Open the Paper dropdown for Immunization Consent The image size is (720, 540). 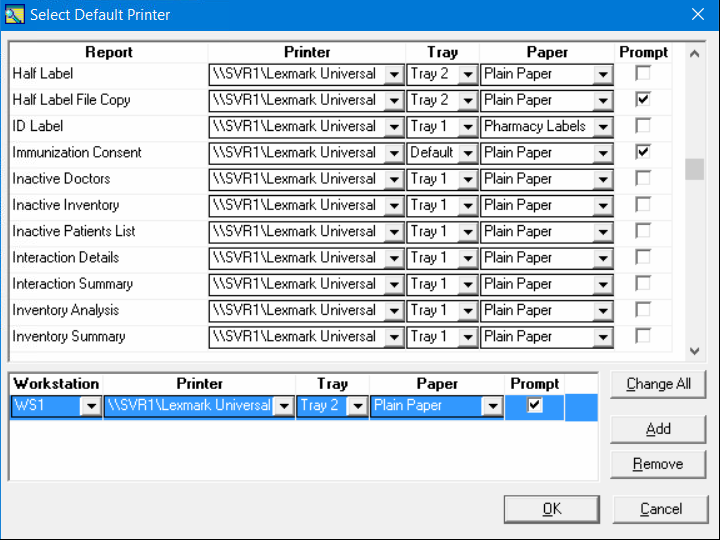[x=603, y=153]
